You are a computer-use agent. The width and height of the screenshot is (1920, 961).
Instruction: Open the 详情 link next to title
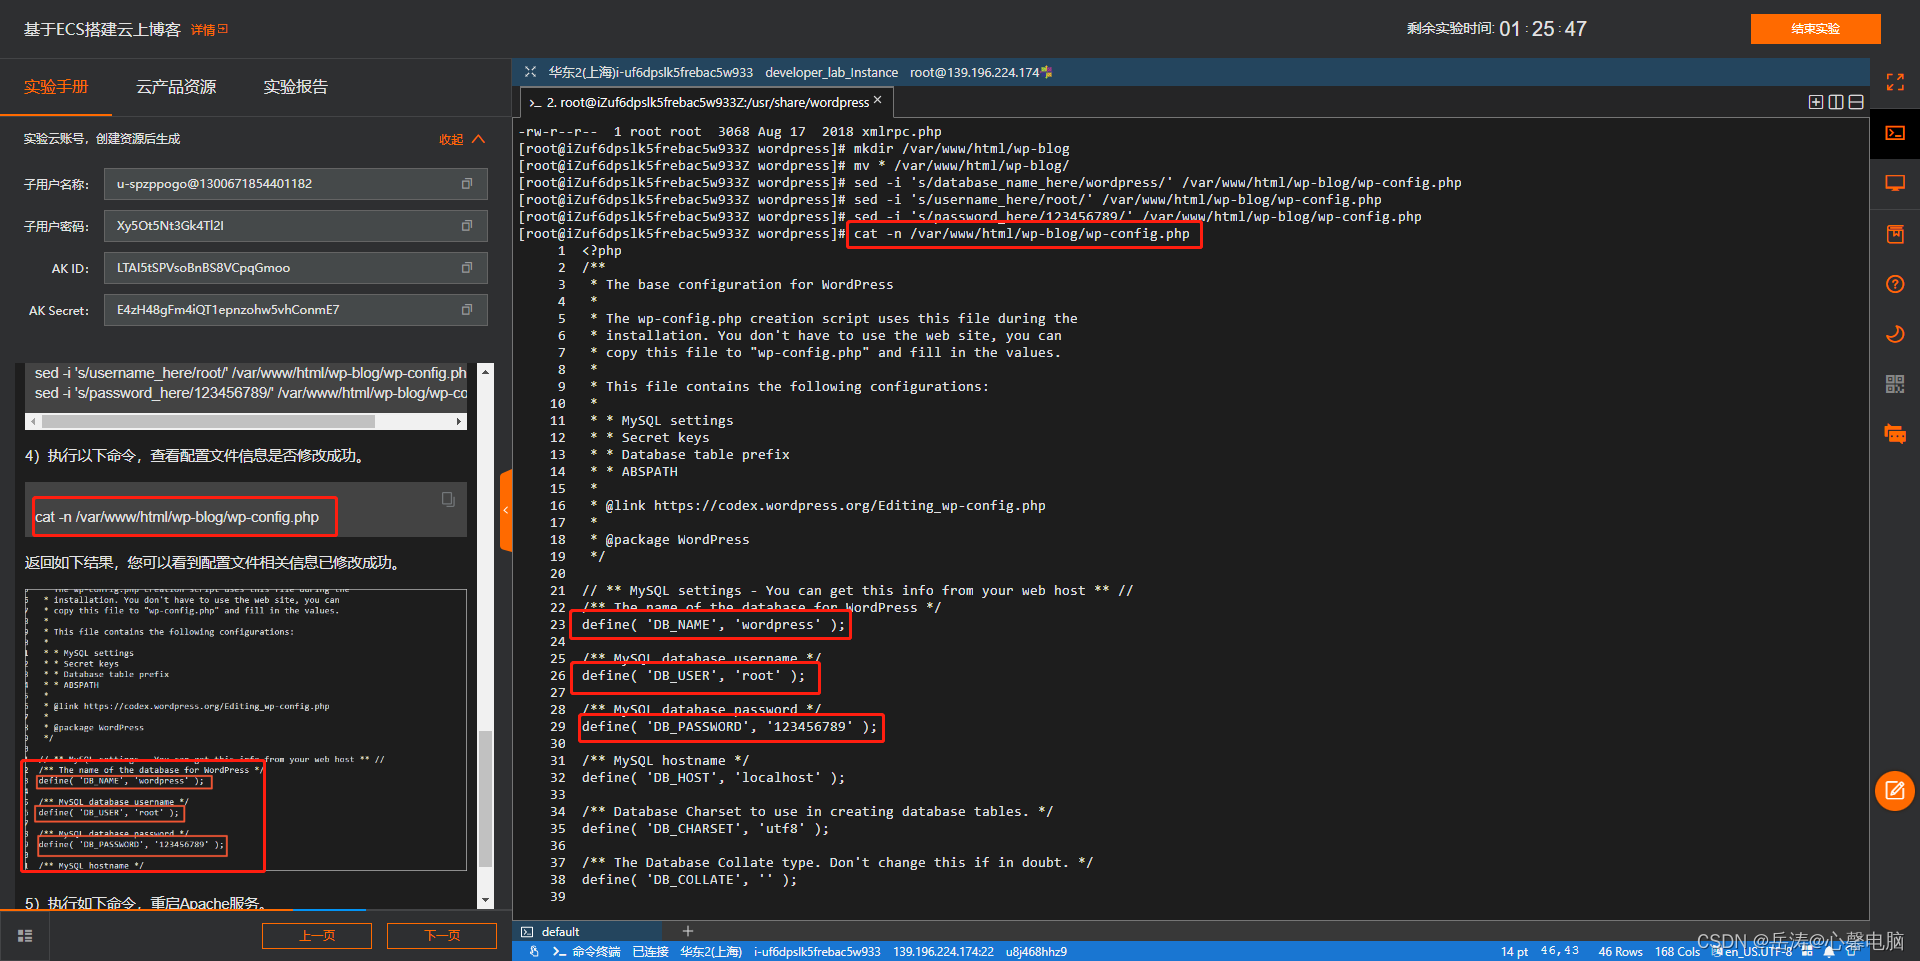(209, 30)
